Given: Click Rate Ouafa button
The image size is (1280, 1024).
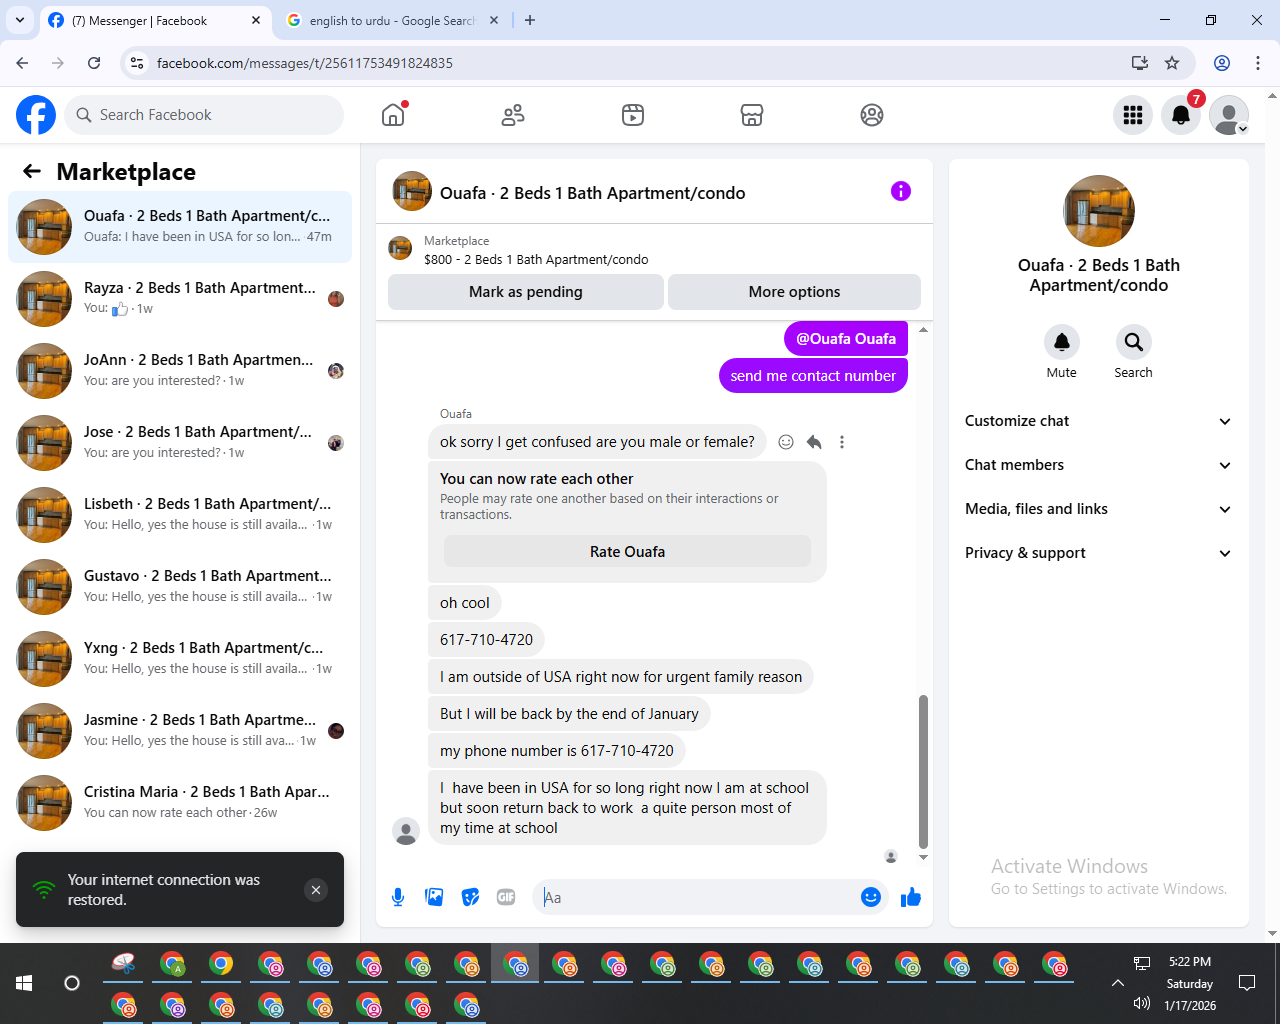Looking at the screenshot, I should [627, 552].
